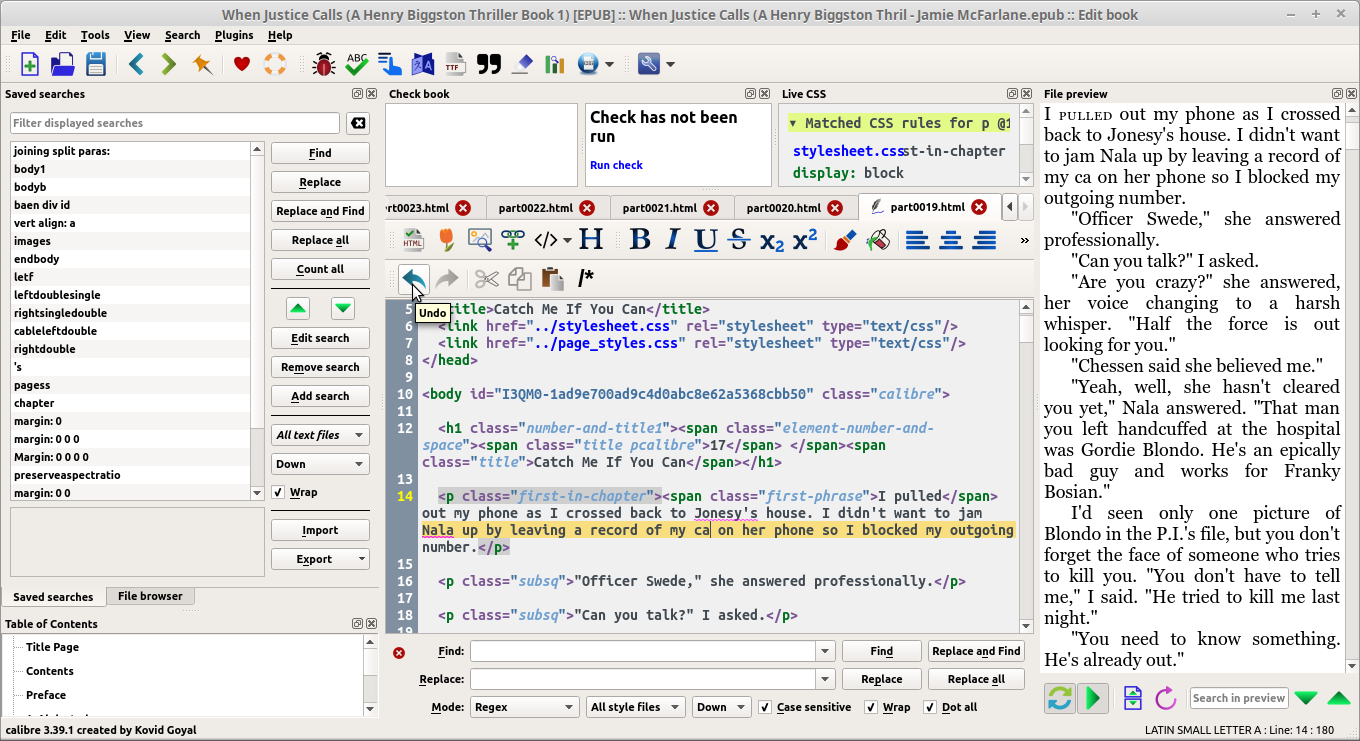Click the Run check link

[616, 165]
